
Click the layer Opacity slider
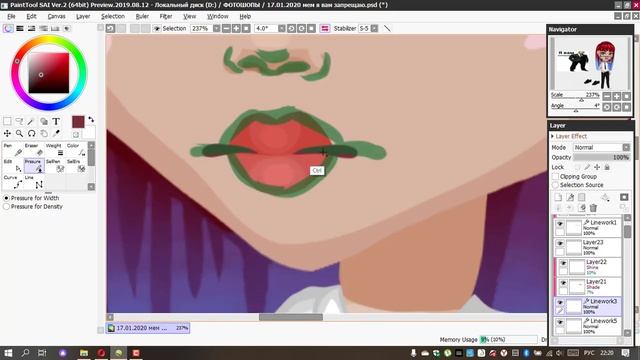click(602, 157)
